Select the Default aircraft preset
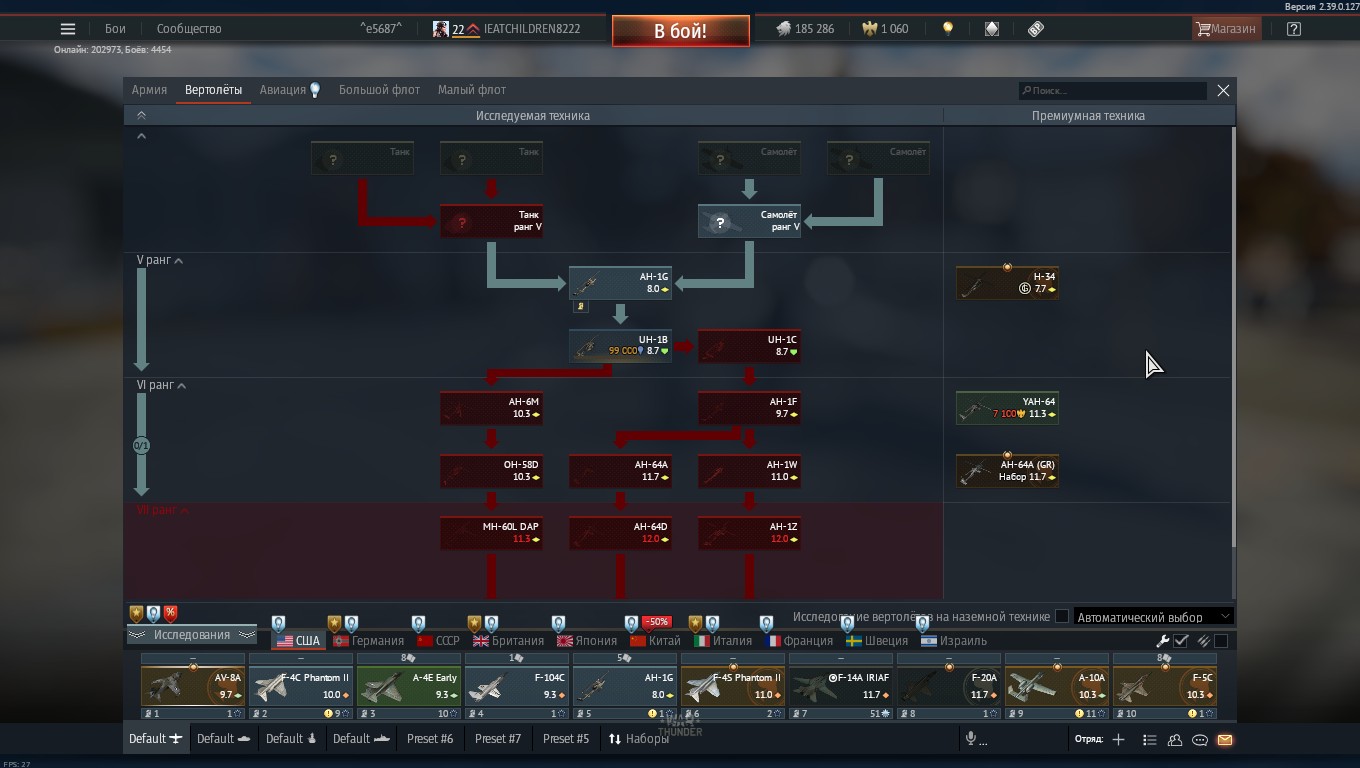1360x768 pixels. coord(155,739)
